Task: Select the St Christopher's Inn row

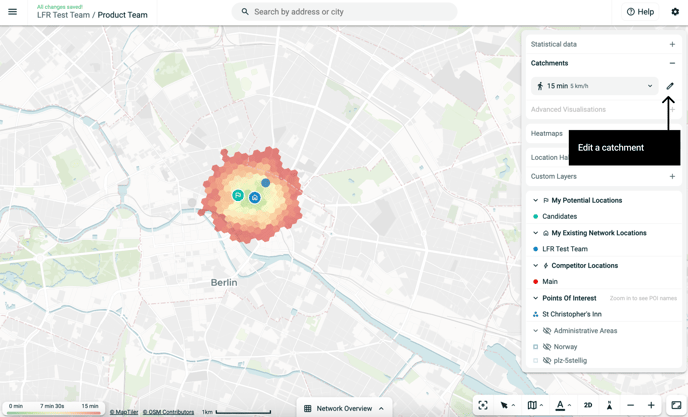Action: (604, 314)
